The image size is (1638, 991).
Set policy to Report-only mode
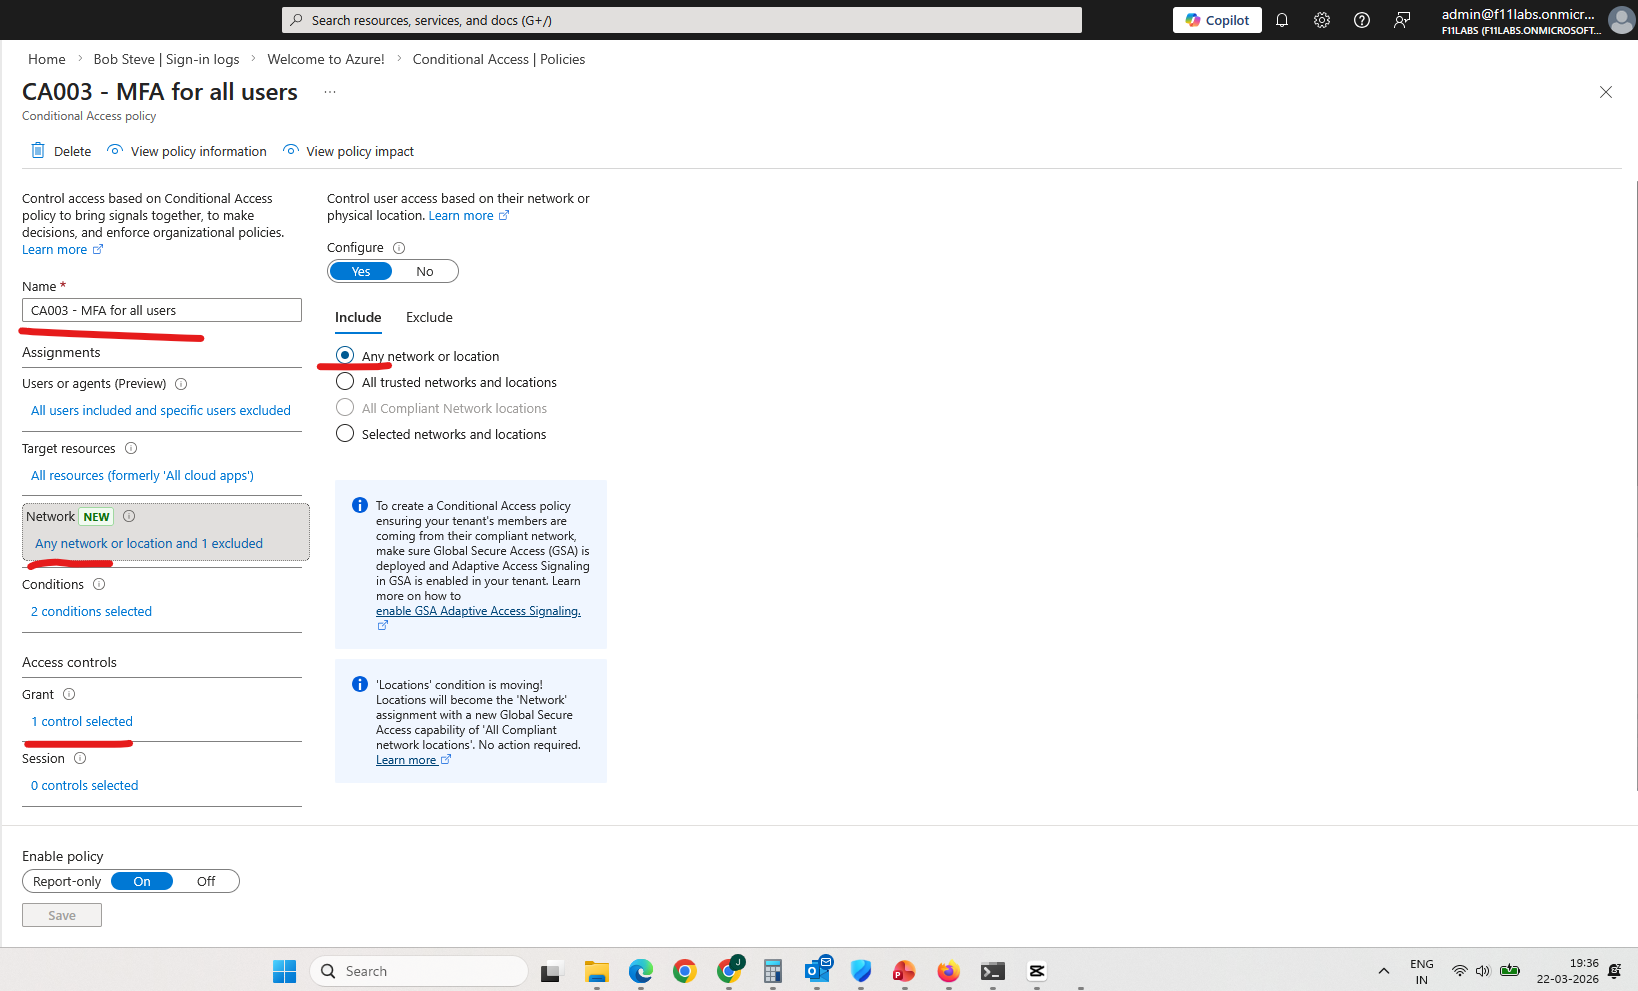(x=67, y=882)
